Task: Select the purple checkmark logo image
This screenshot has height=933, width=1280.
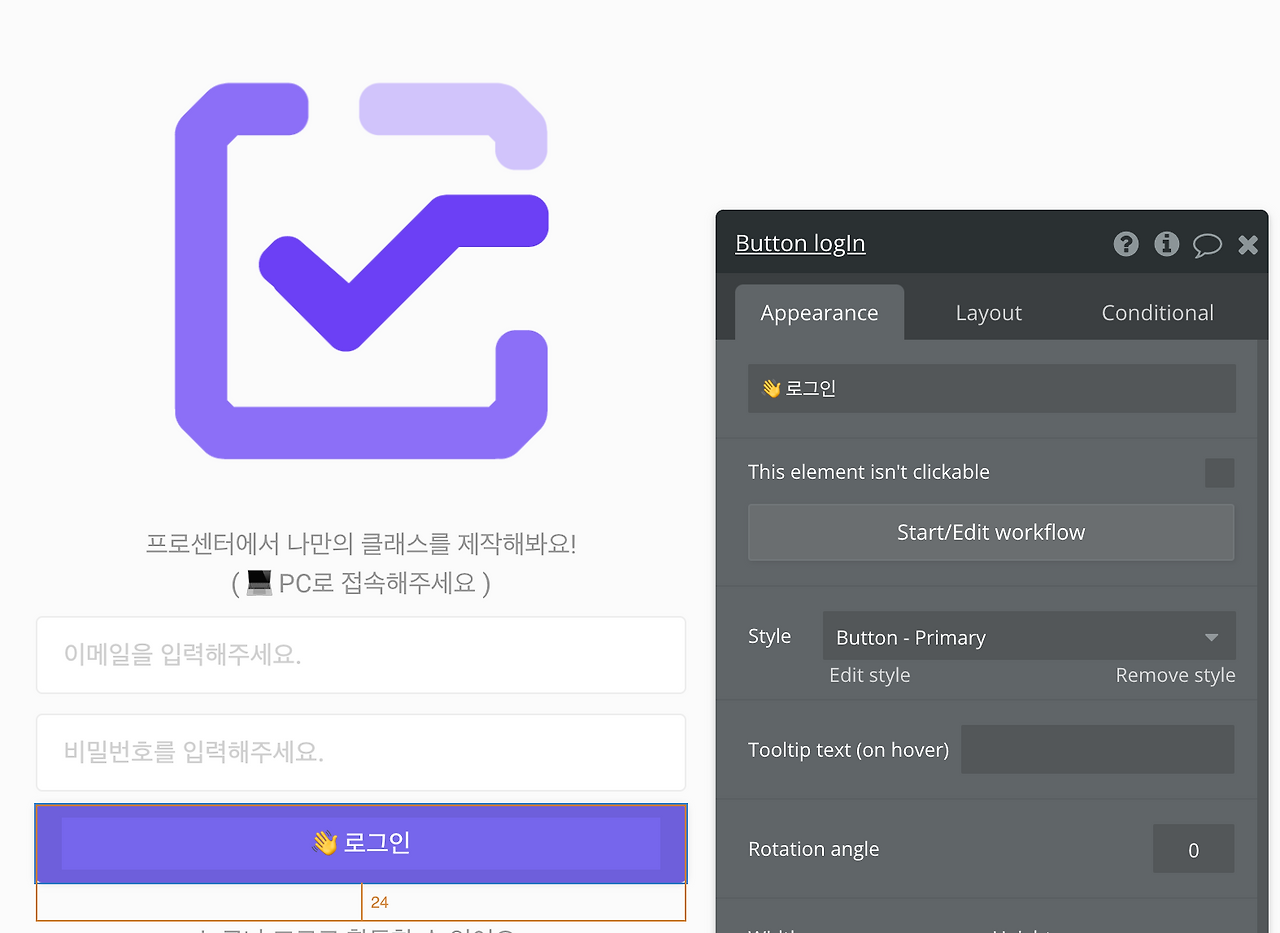Action: point(361,271)
